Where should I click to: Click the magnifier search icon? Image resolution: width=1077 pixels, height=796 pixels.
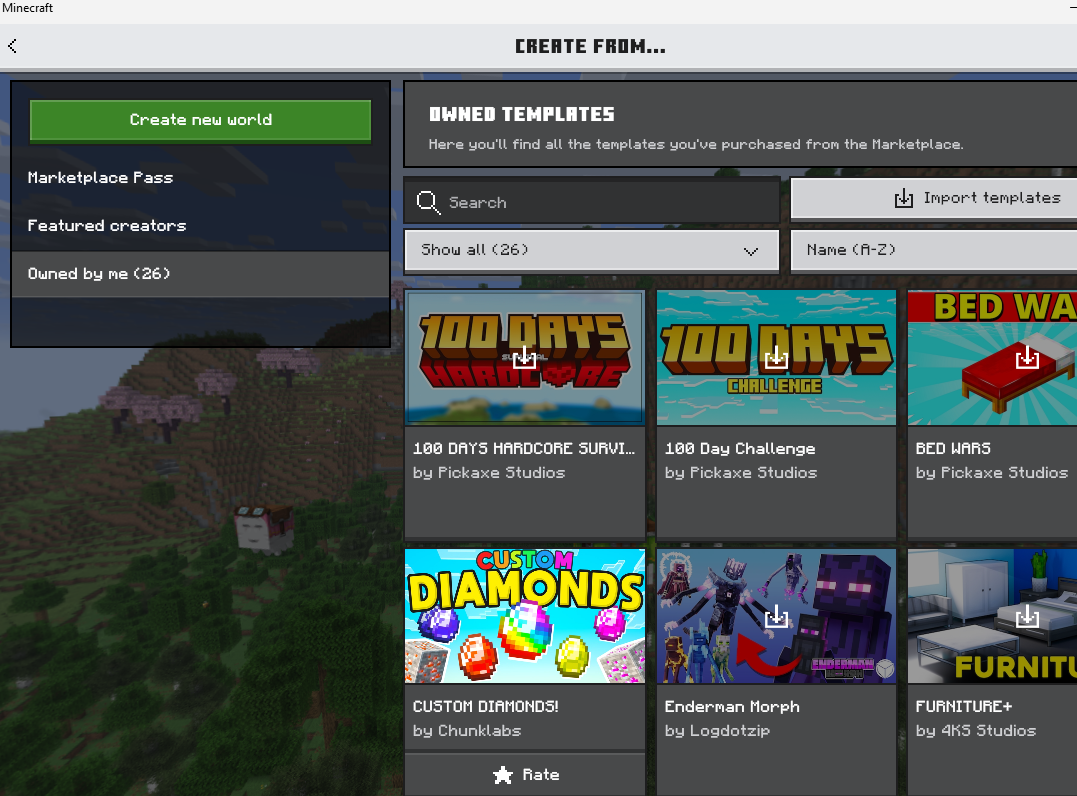428,203
